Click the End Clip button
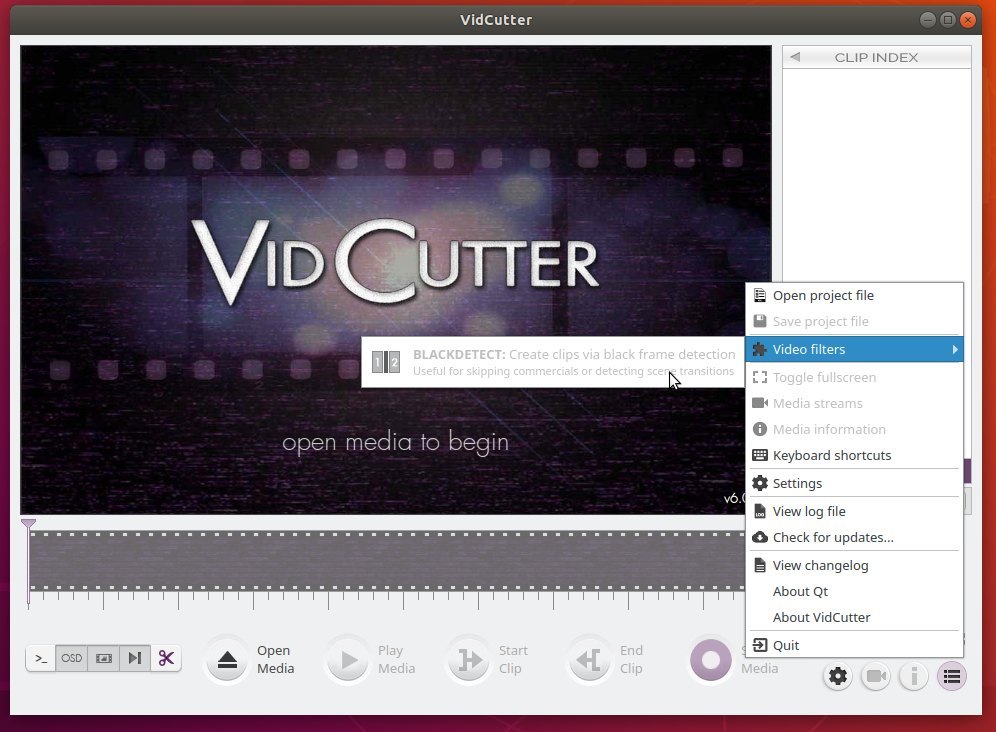The image size is (996, 732). tap(589, 659)
